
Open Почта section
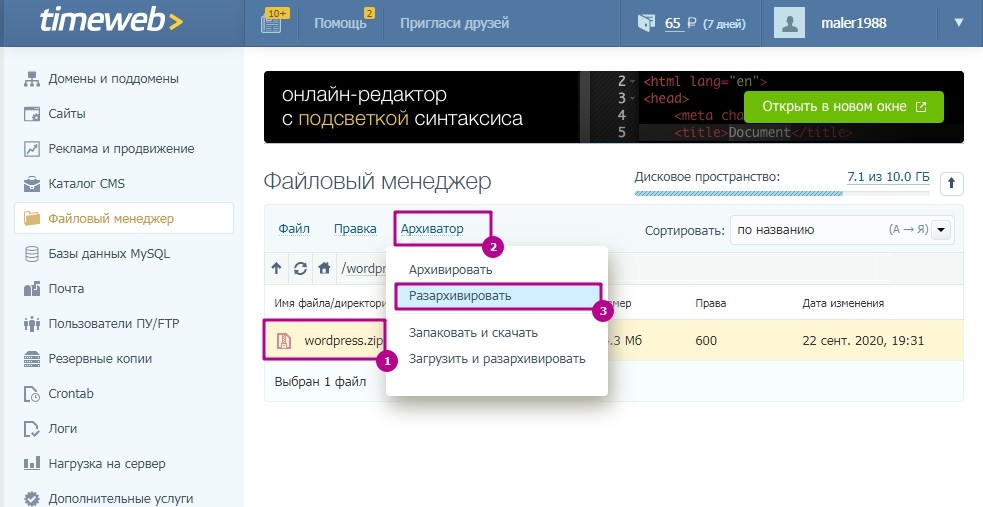click(66, 289)
